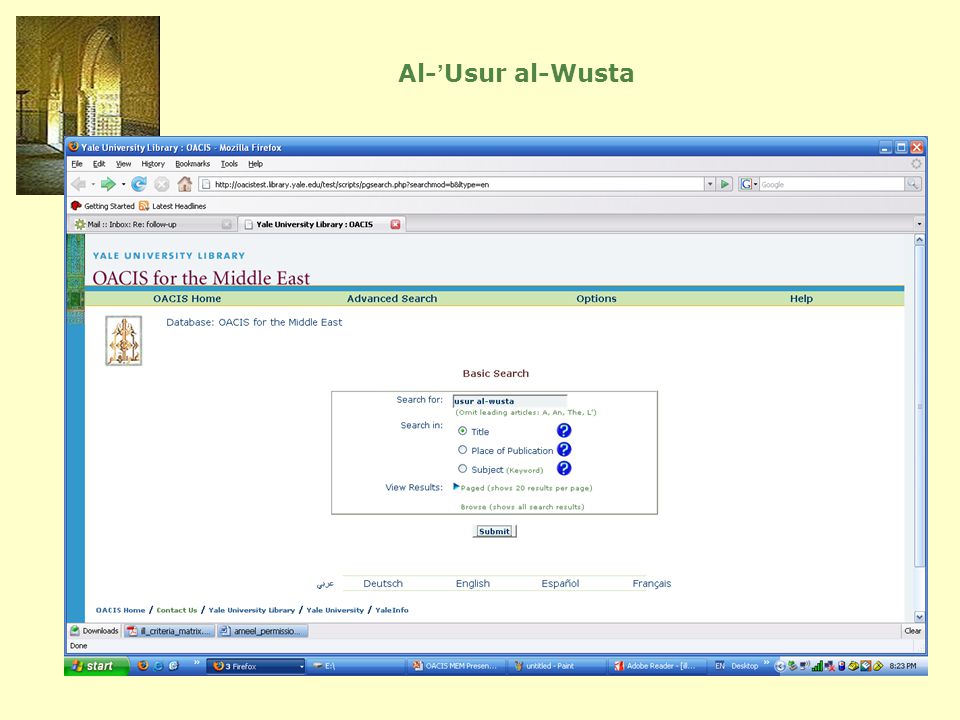
Task: Switch language to Deutsch
Action: tap(383, 583)
